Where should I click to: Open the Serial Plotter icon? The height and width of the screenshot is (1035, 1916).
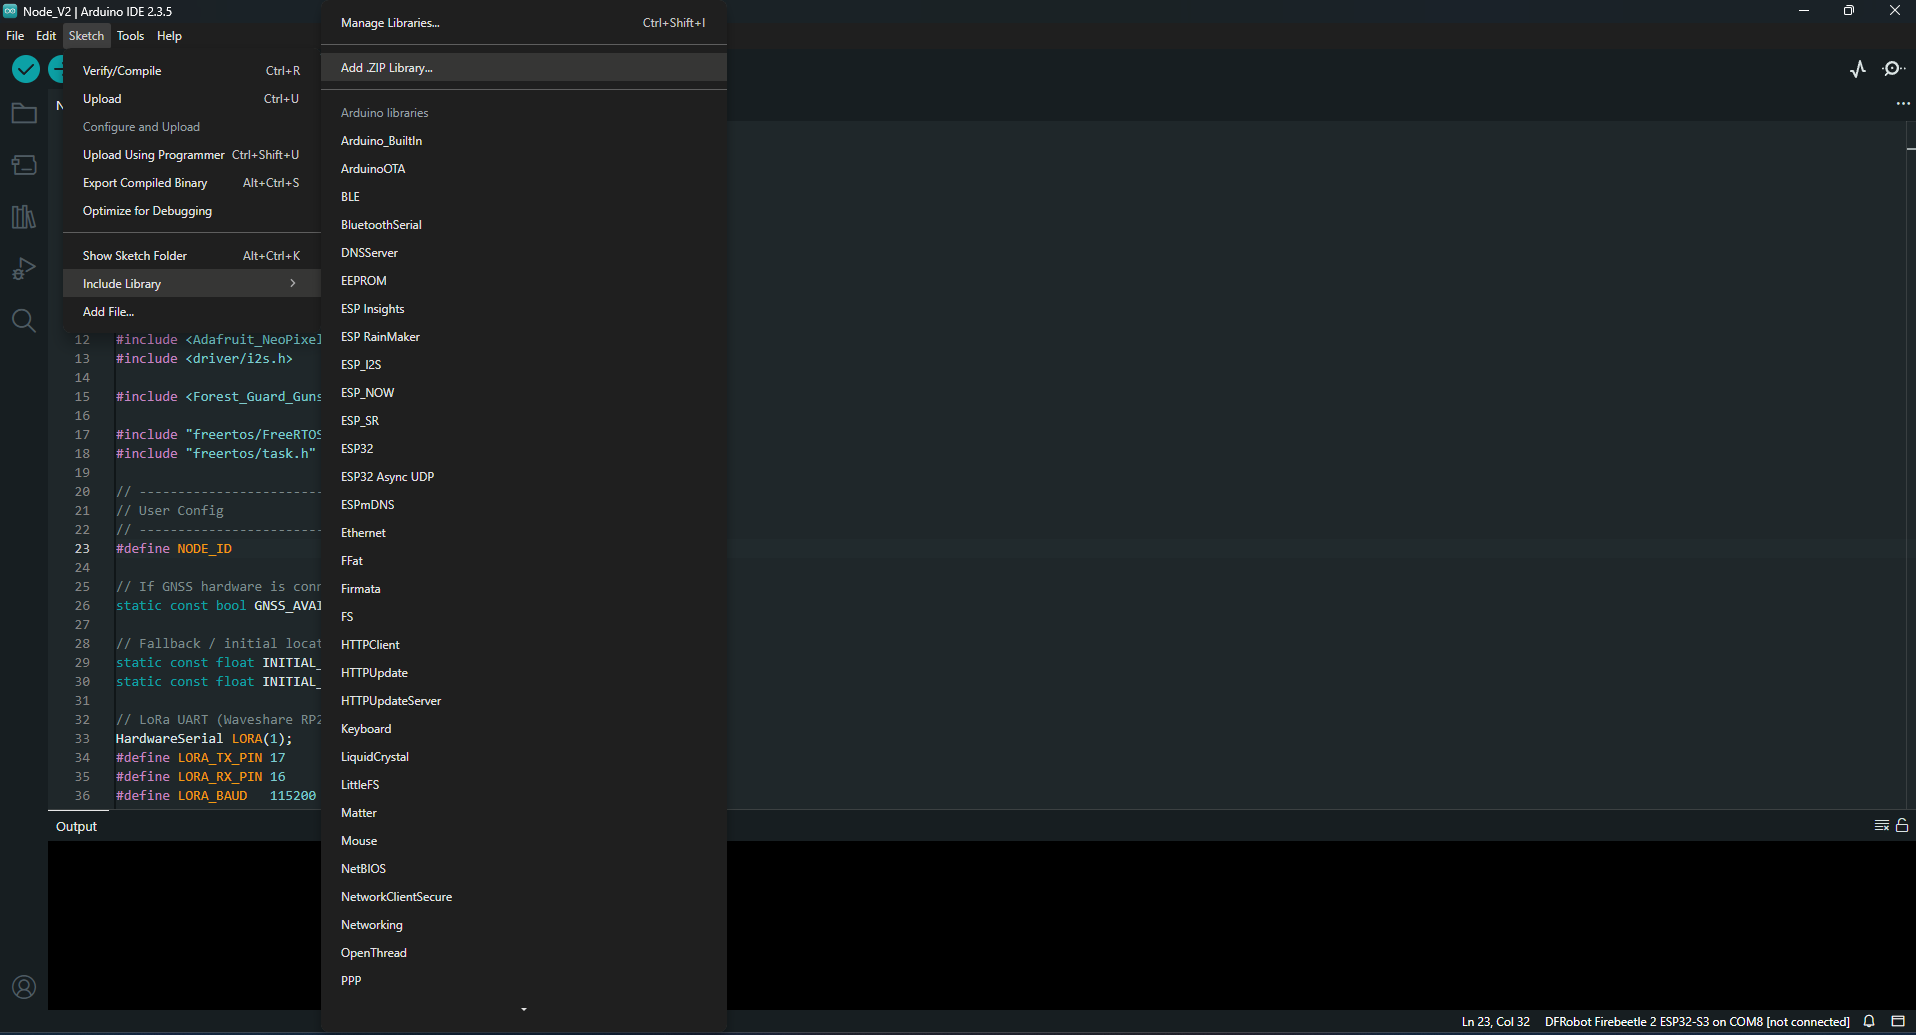[x=1858, y=69]
